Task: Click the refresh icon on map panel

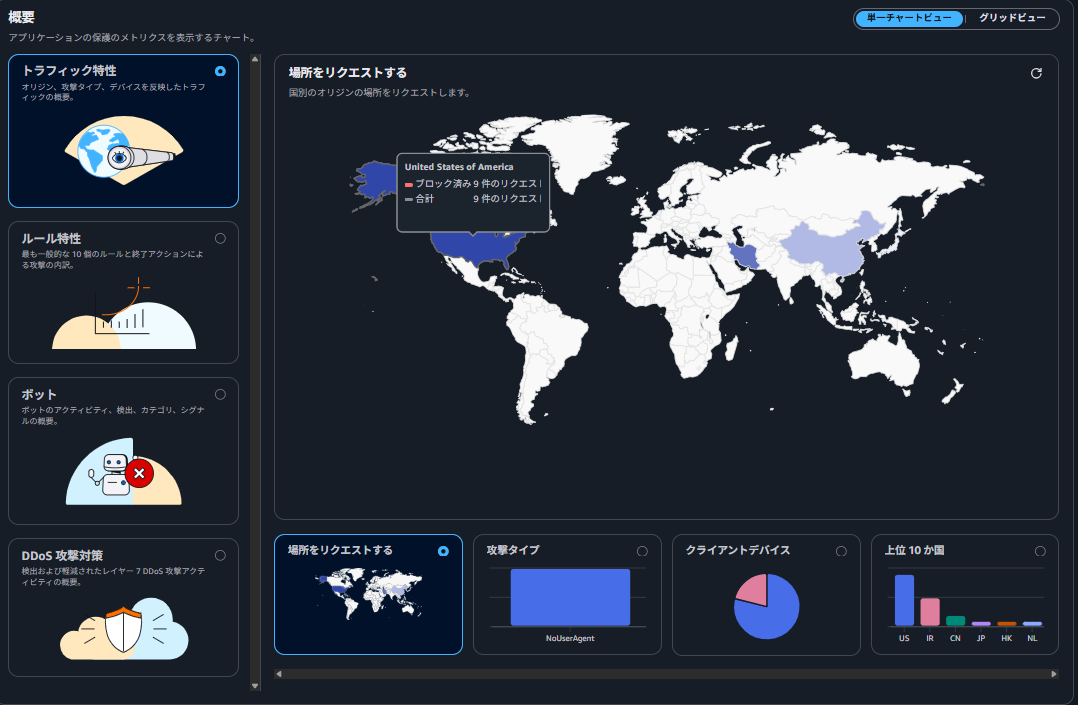Action: click(x=1036, y=73)
